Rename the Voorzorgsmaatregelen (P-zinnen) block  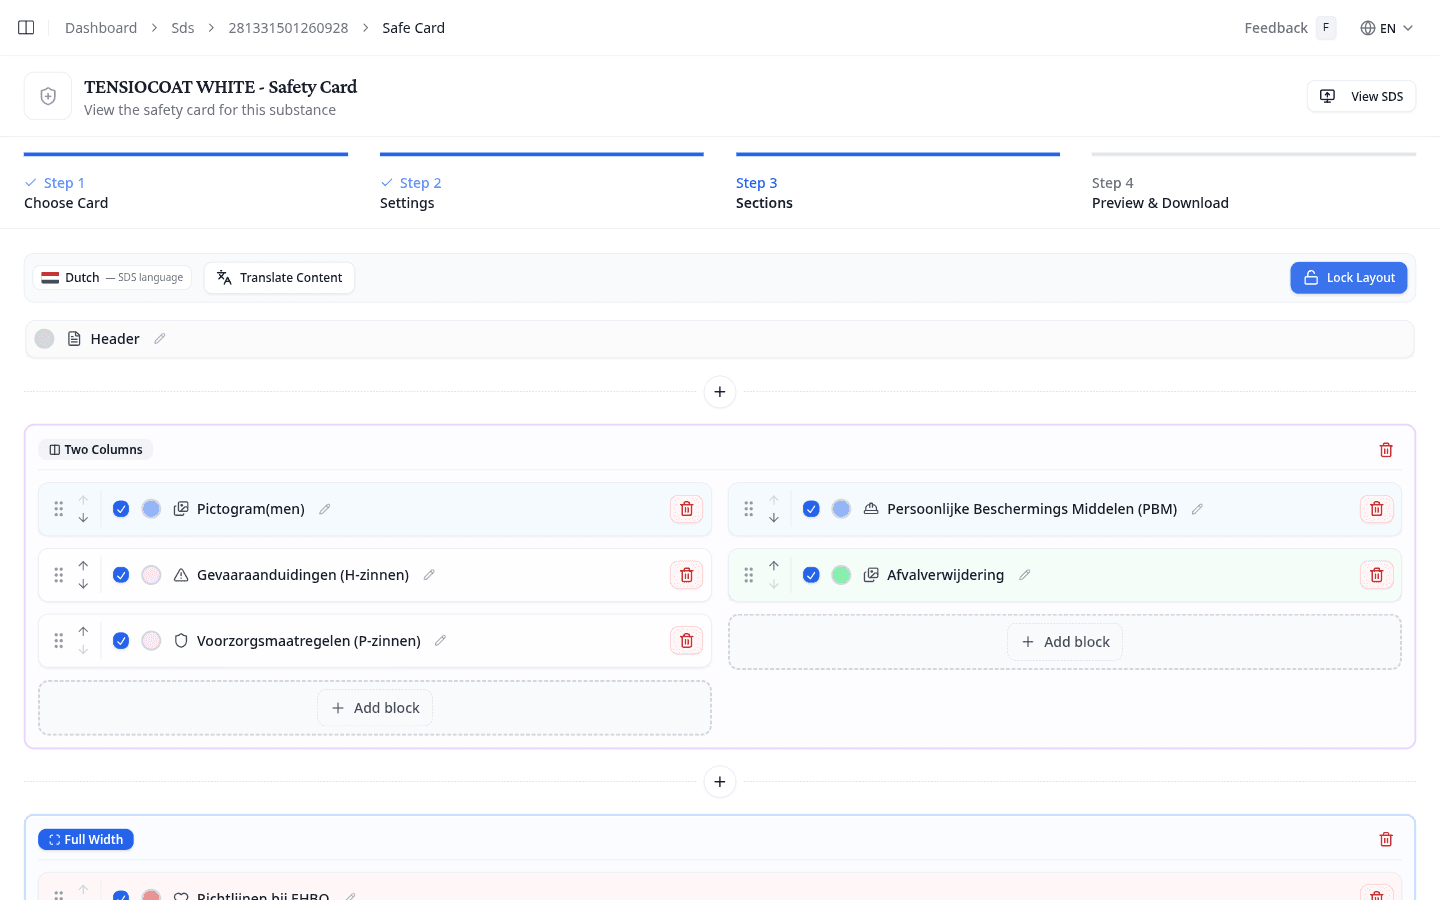coord(440,641)
